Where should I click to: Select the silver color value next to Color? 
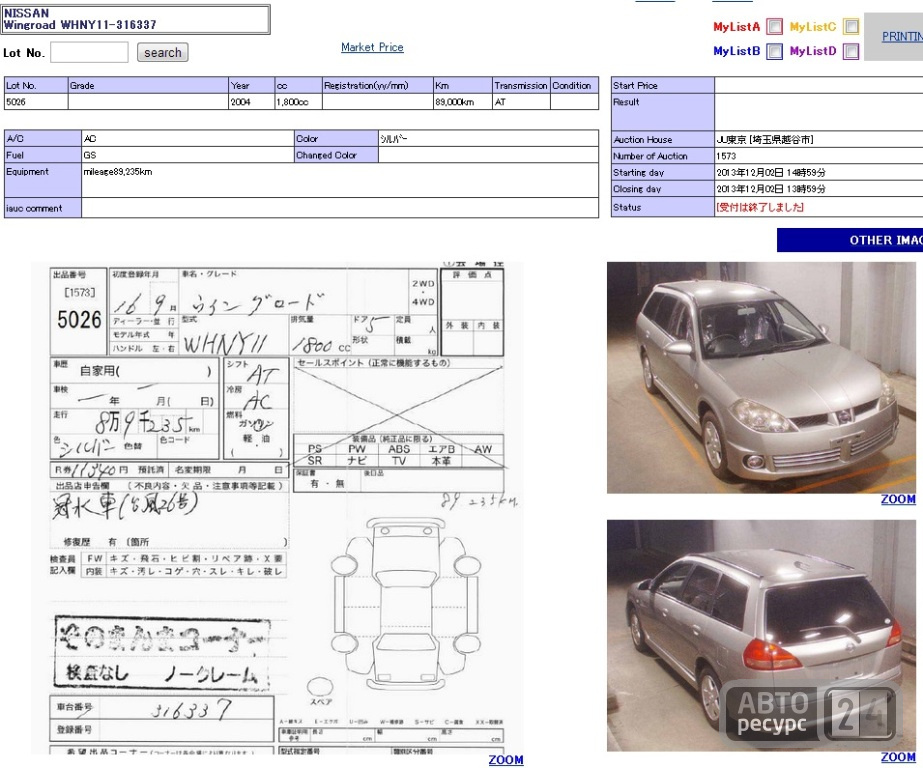point(393,139)
